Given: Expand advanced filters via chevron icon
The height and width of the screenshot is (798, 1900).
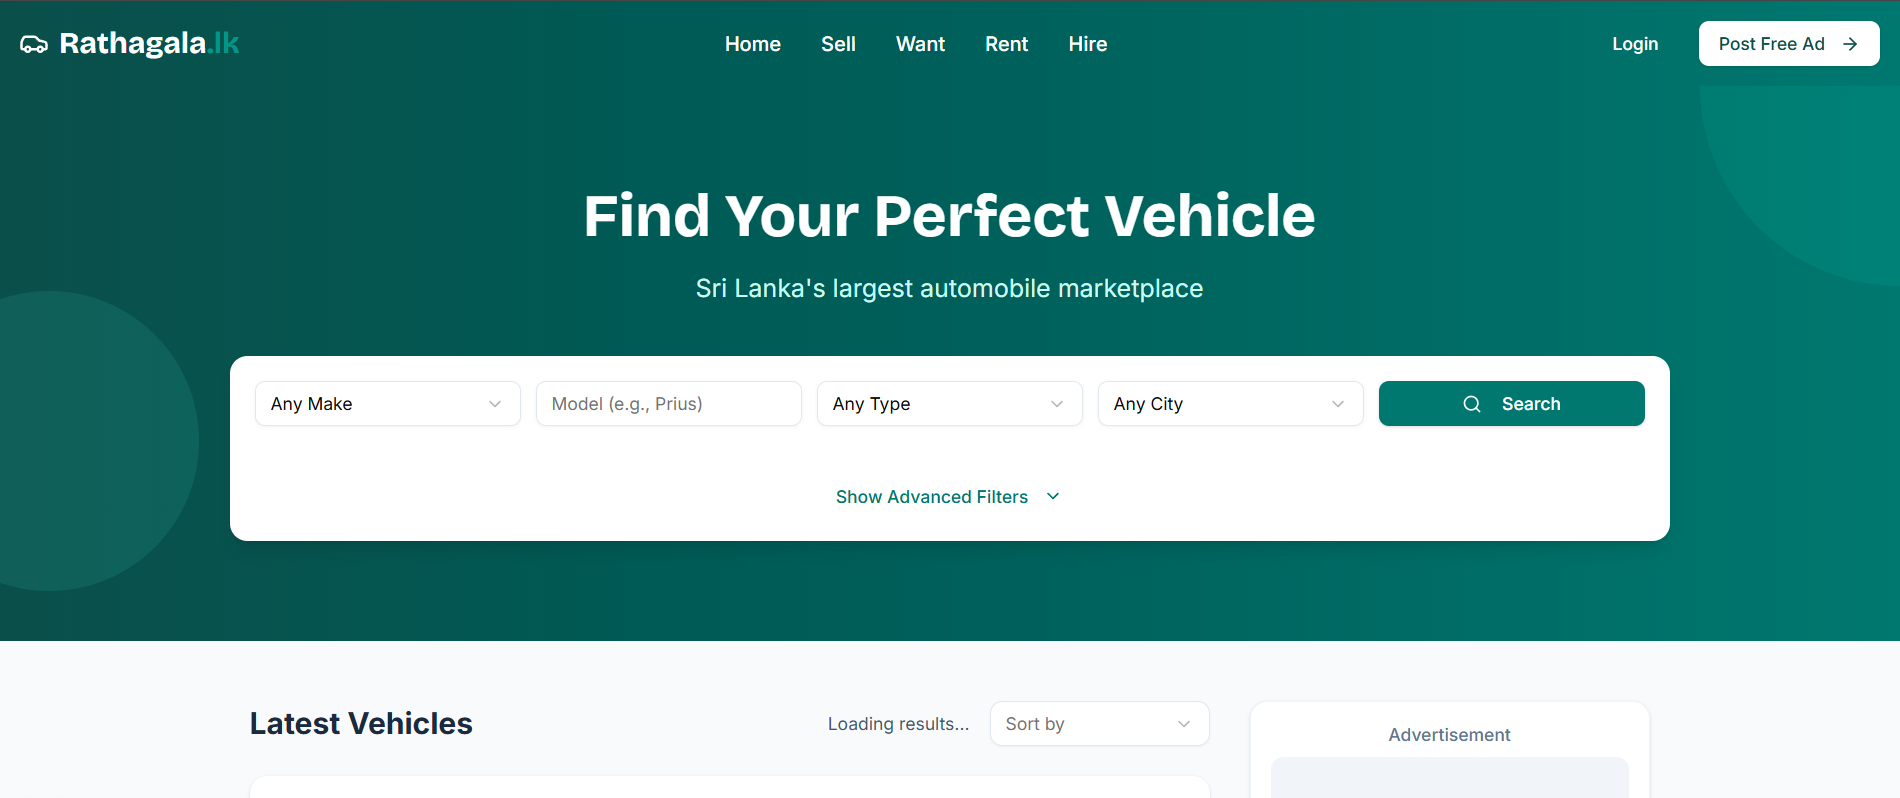Looking at the screenshot, I should point(1053,497).
